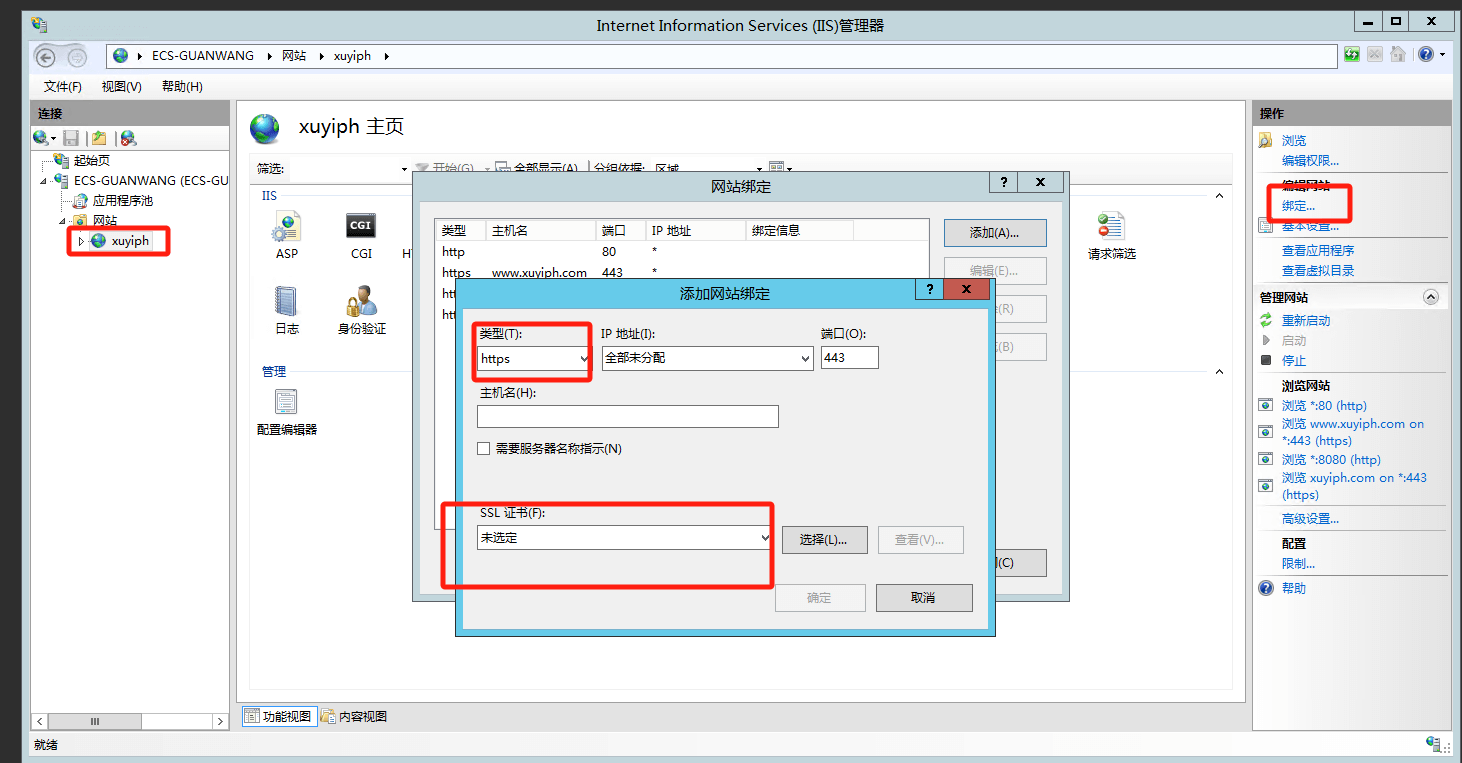Image resolution: width=1462 pixels, height=763 pixels.
Task: Click browse icon for *:8080 (http)
Action: tap(1265, 460)
